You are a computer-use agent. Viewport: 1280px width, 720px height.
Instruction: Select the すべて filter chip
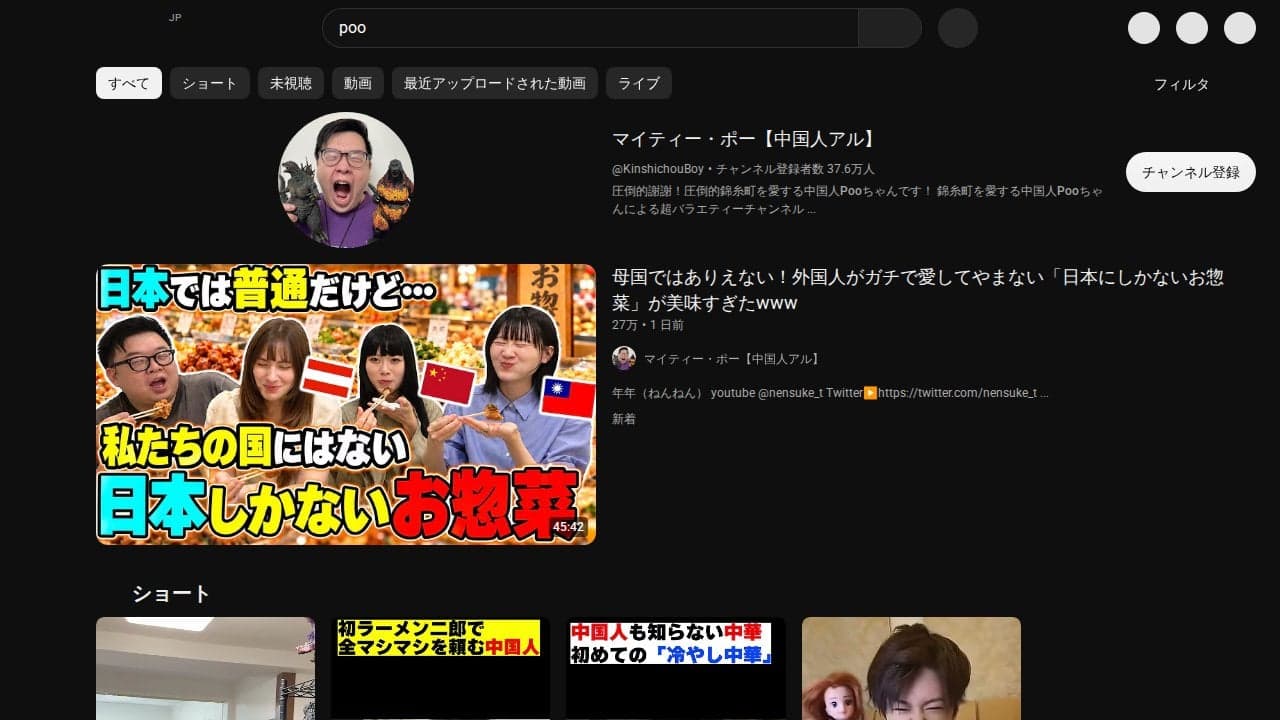[129, 83]
